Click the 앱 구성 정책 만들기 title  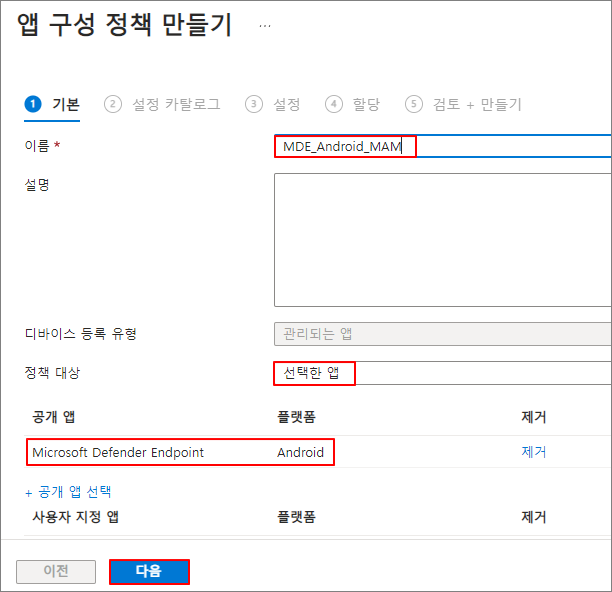(125, 25)
